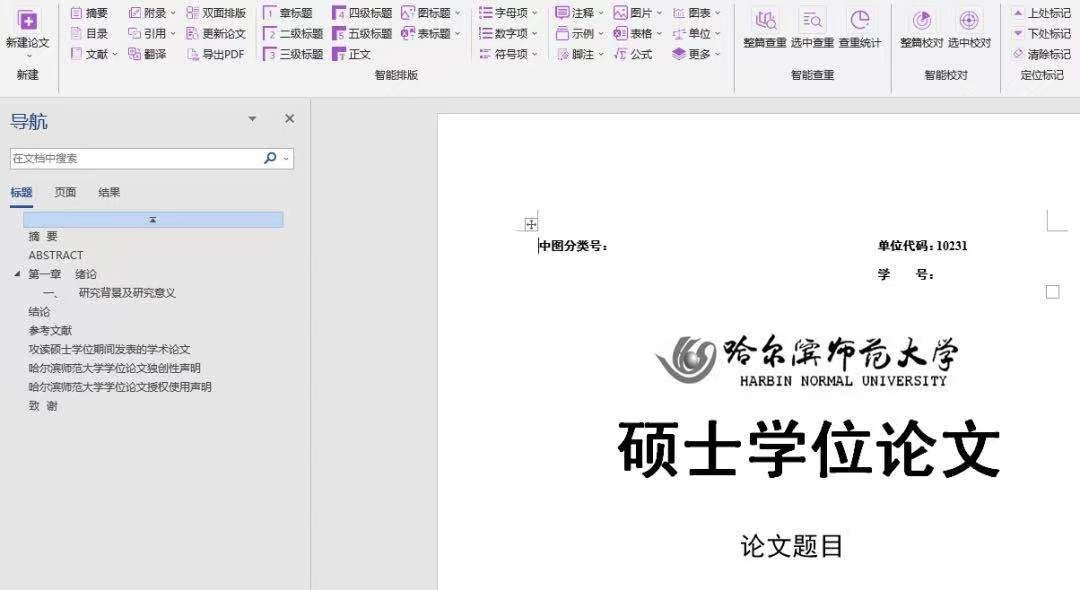This screenshot has height=590, width=1080.
Task: Open navigation pane options dropdown arrow
Action: pyautogui.click(x=252, y=119)
